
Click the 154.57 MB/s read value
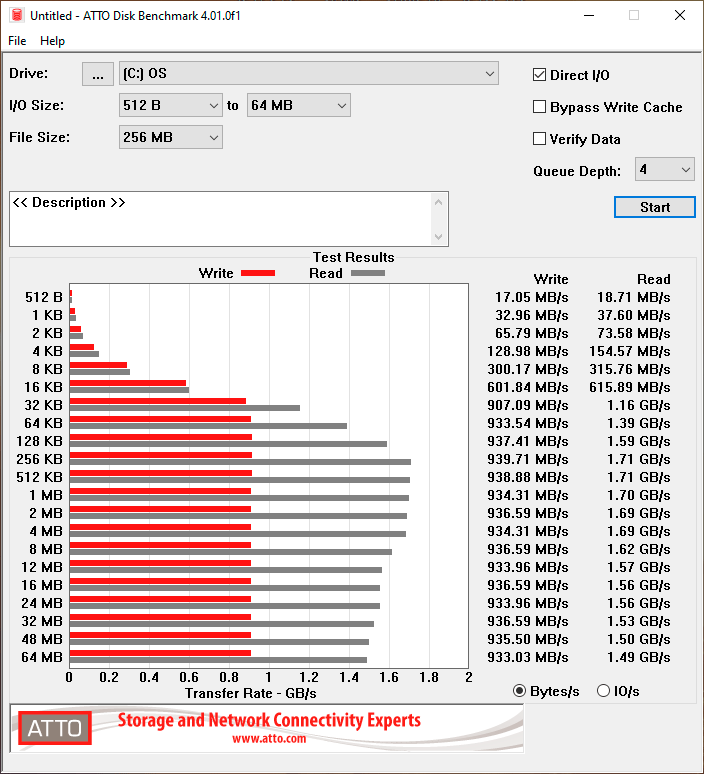629,351
